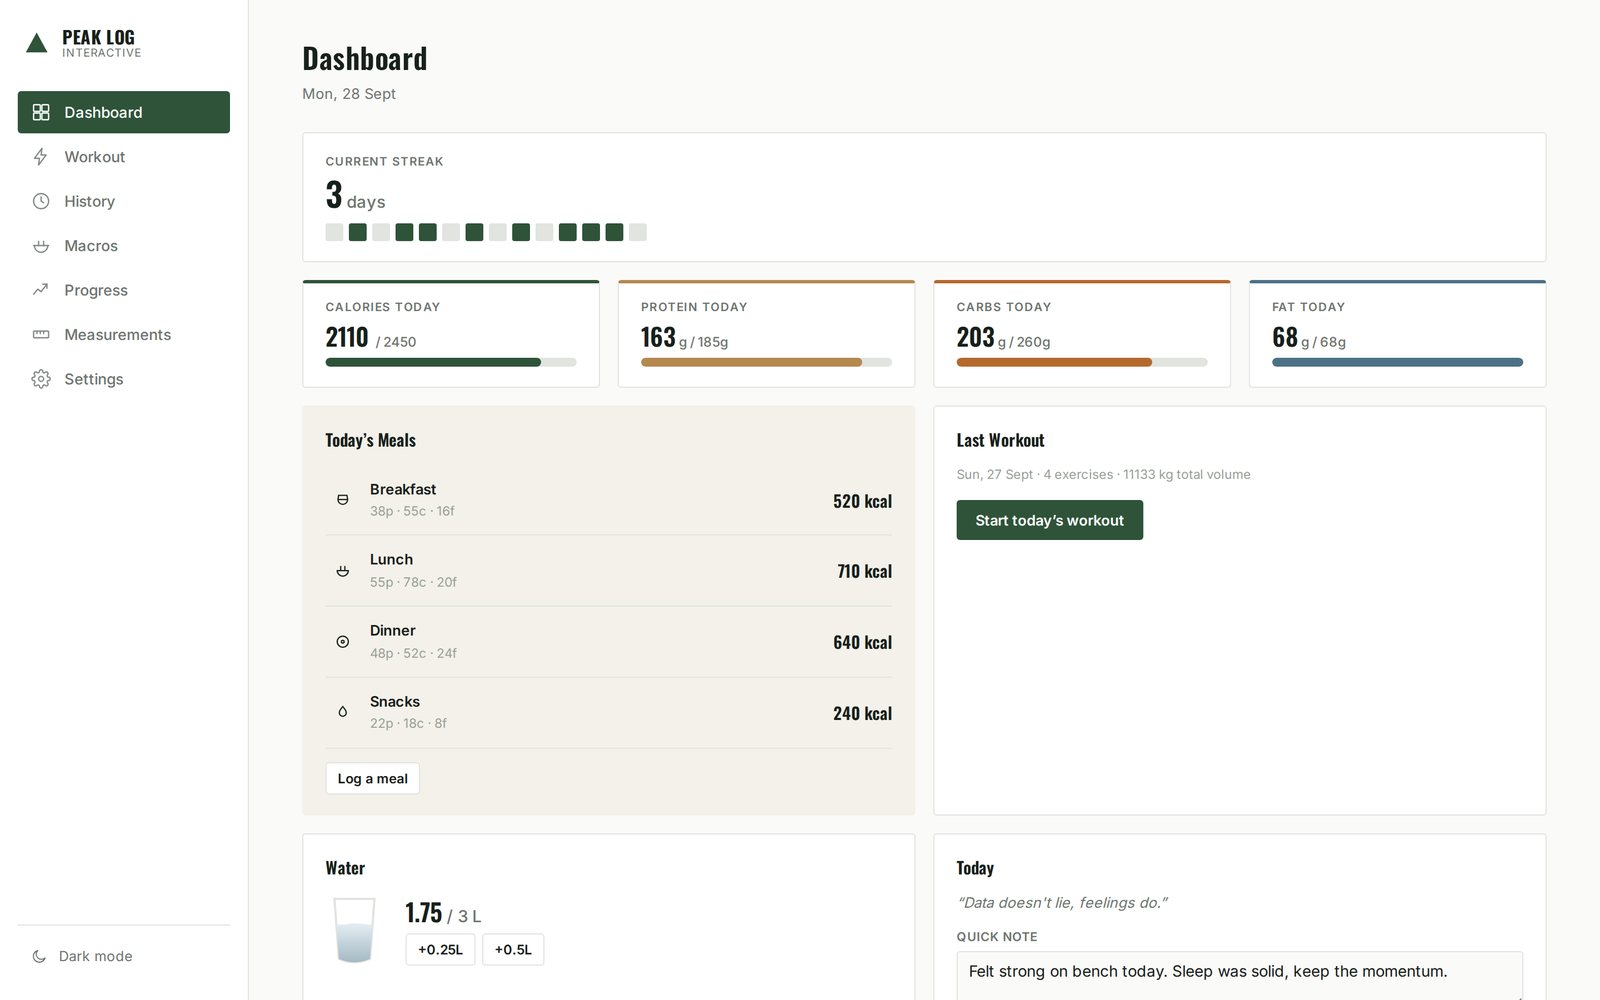This screenshot has height=1000, width=1600.
Task: Open the History section
Action: coord(124,201)
